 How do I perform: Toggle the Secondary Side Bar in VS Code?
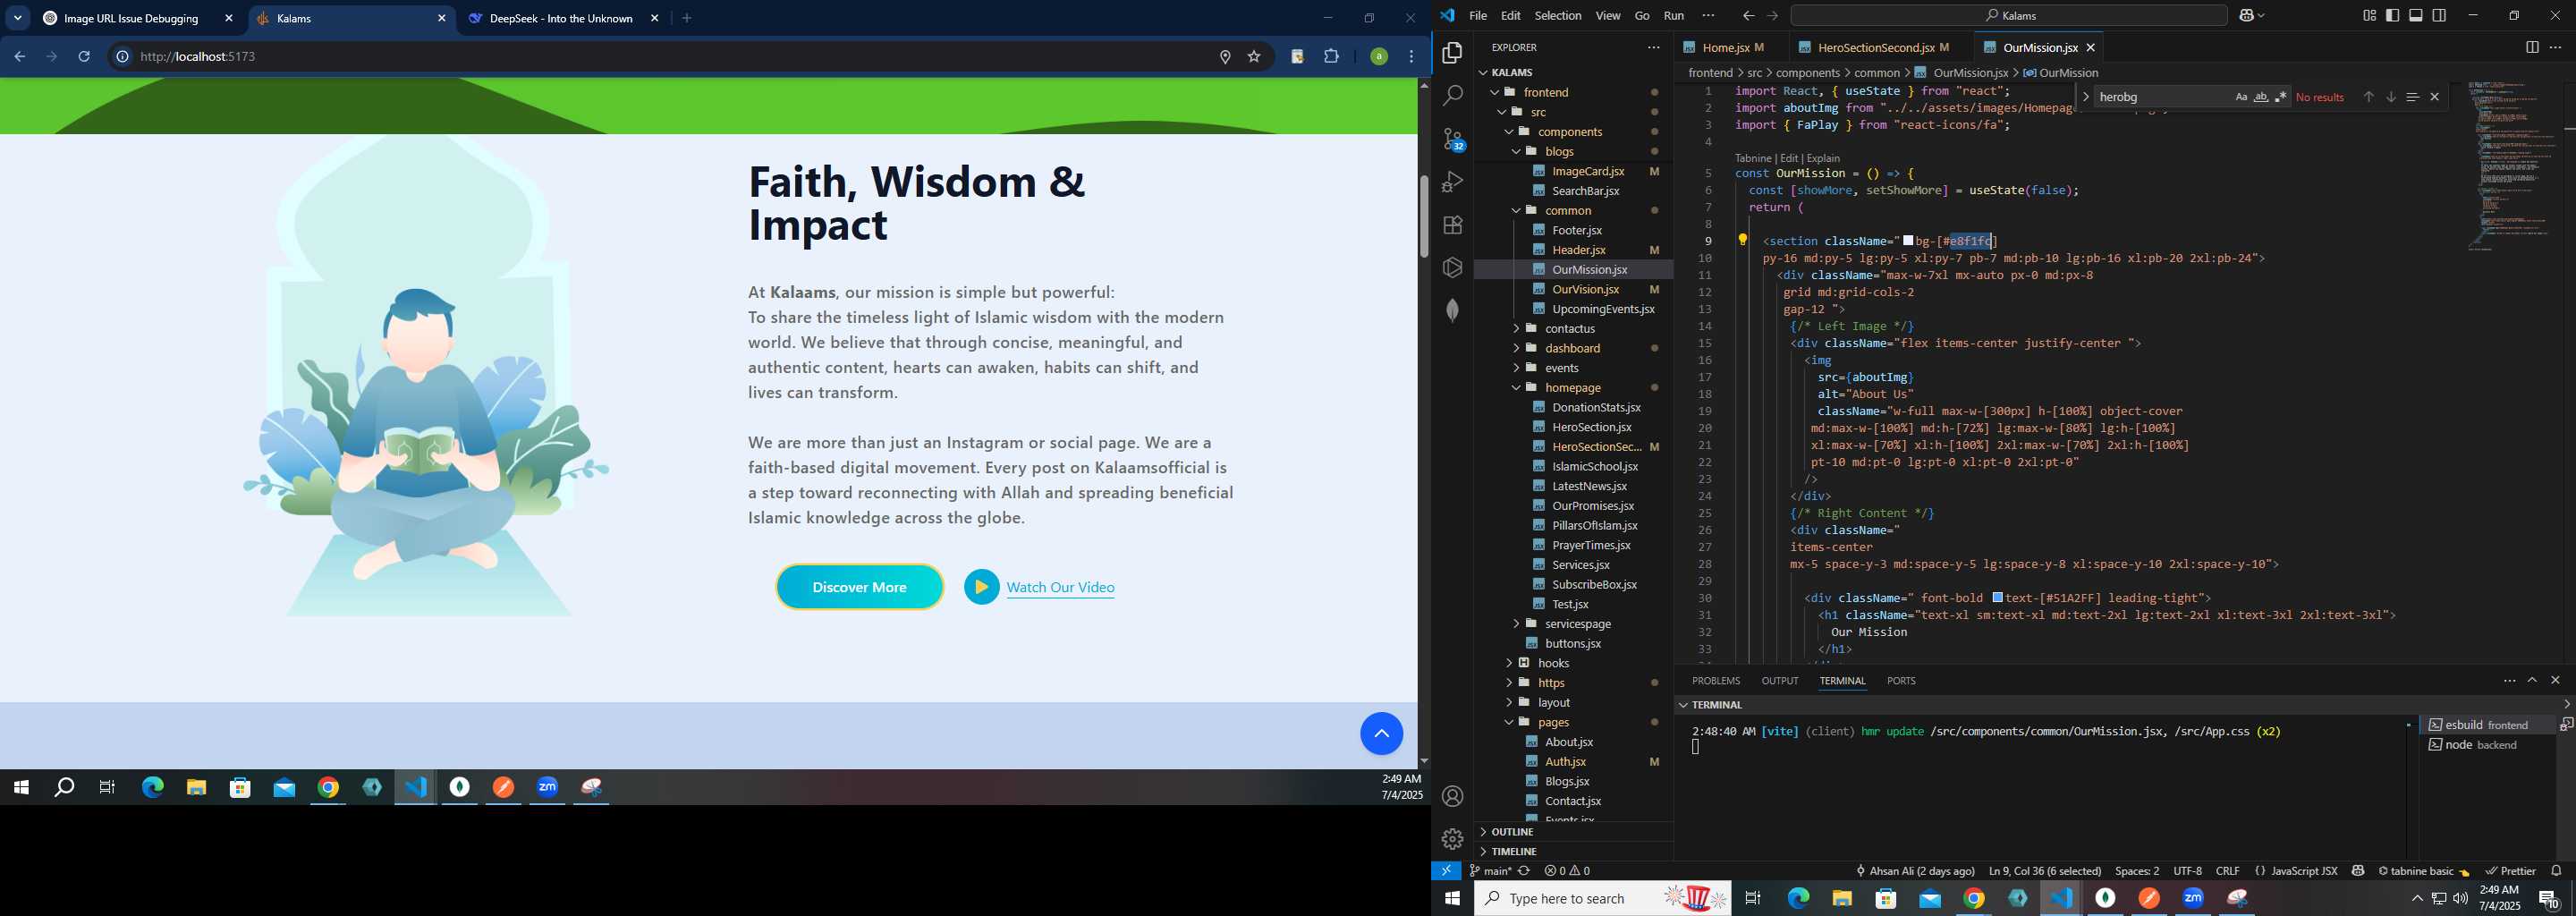click(2438, 16)
